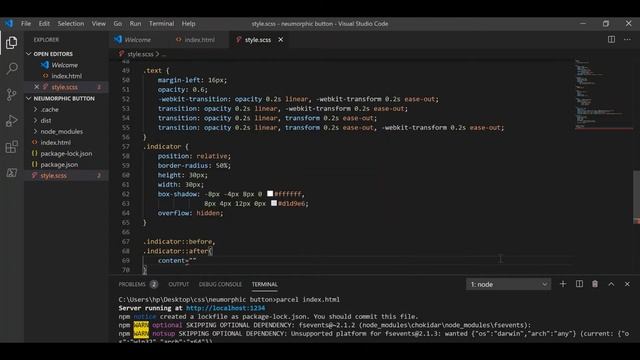Click the #ffffff color swatch in code
This screenshot has height=360, width=640.
coord(270,193)
